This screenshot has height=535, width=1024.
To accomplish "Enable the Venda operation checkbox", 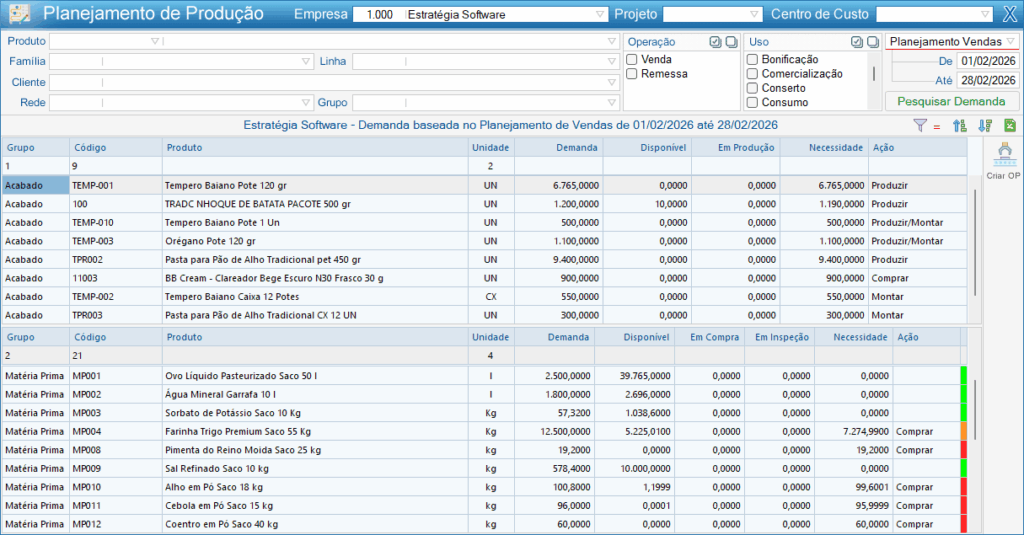I will (x=632, y=60).
